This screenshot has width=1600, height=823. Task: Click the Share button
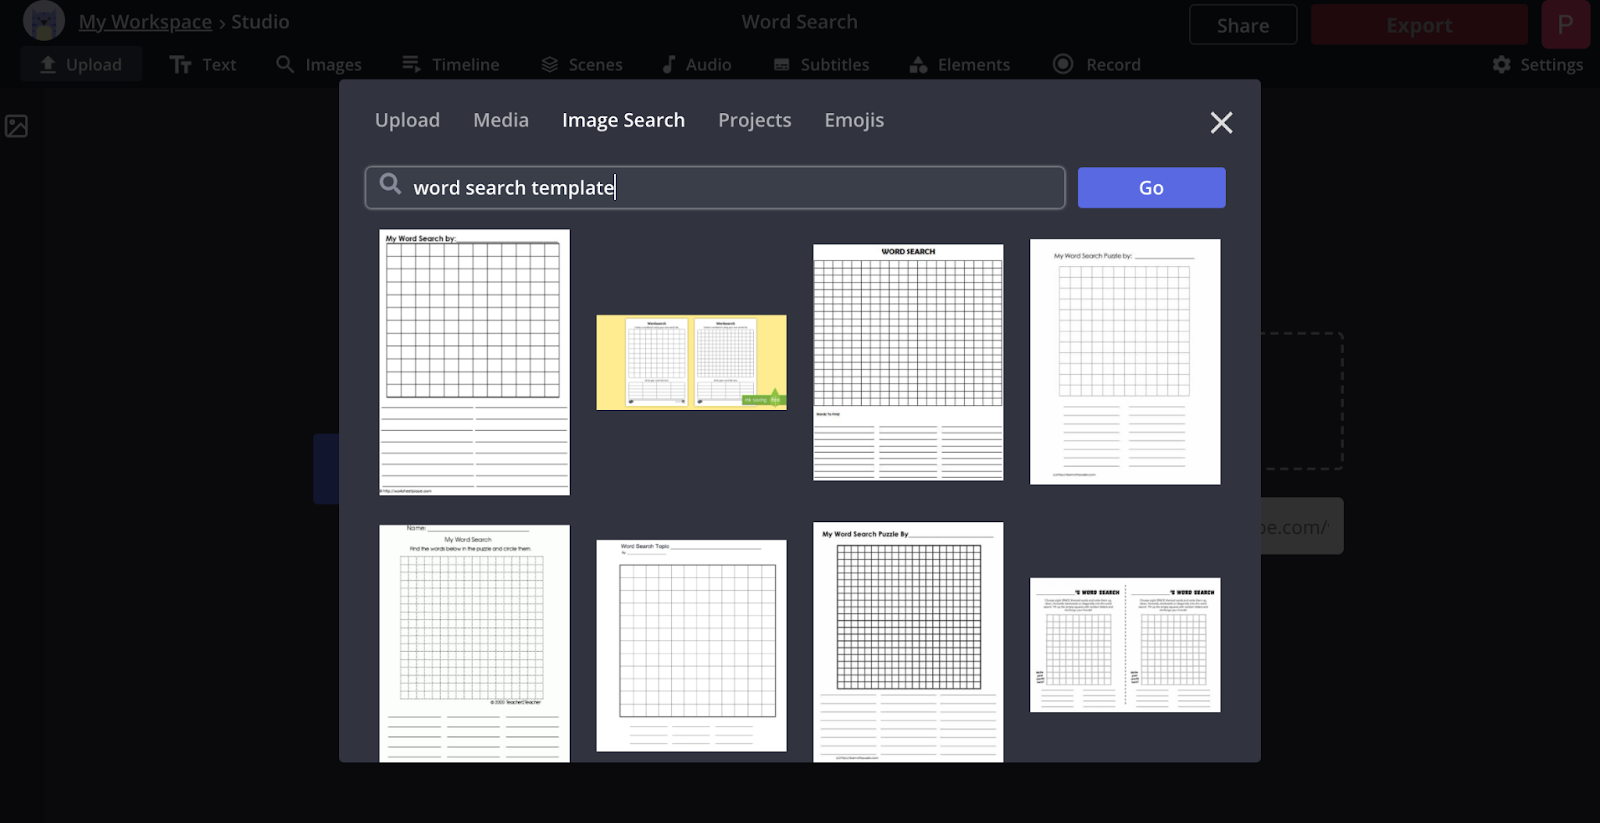(1243, 25)
